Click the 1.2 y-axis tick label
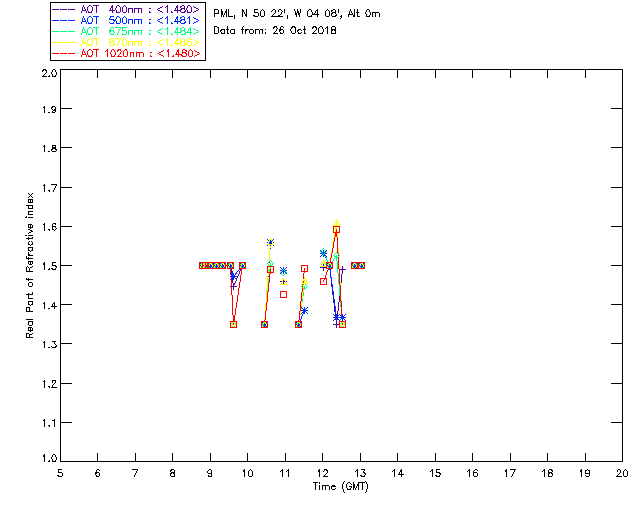Screen dimensions: 640x512 click(x=49, y=384)
